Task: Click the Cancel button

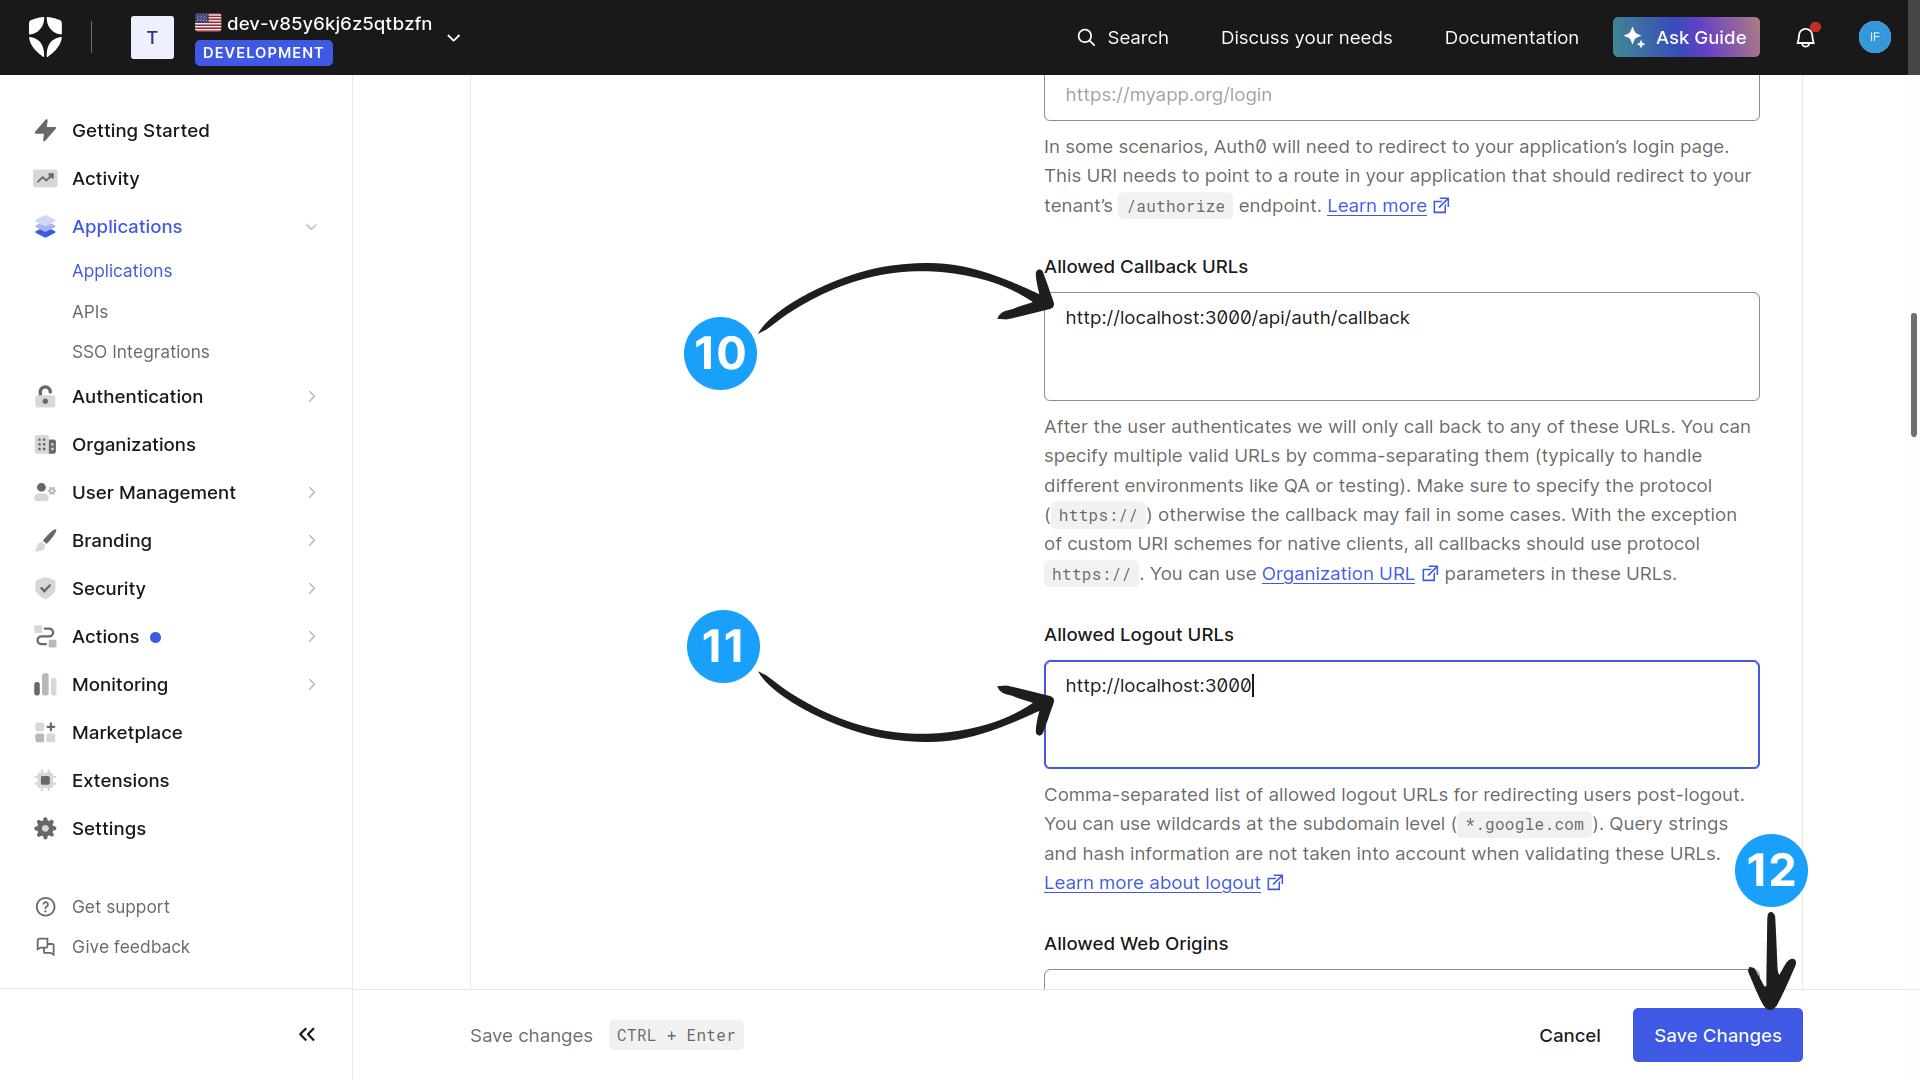Action: 1569,1035
